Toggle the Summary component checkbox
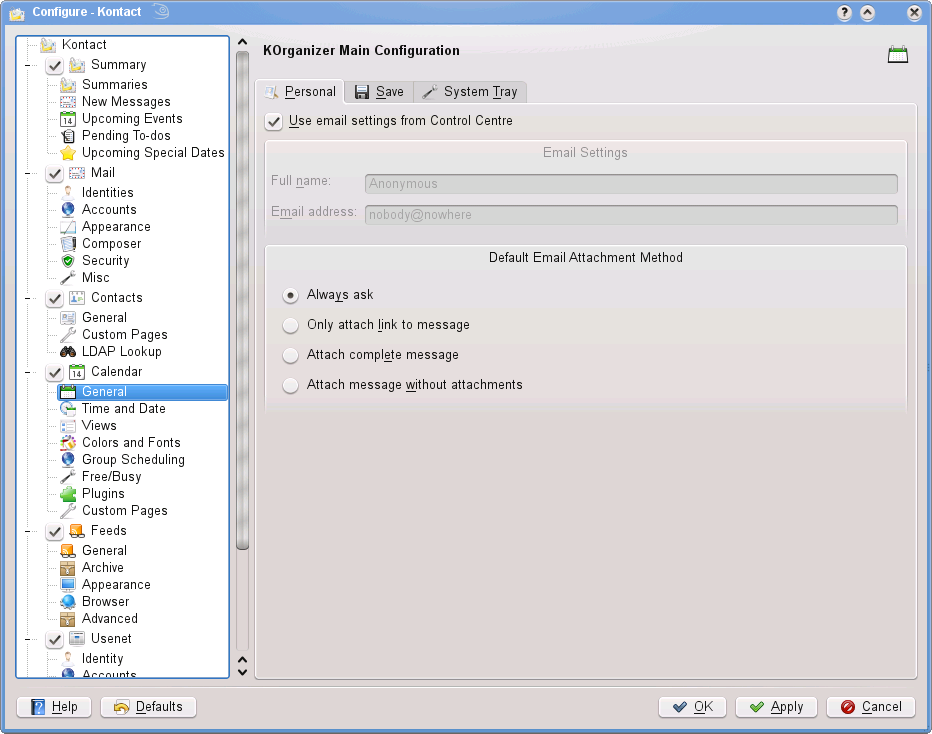Image resolution: width=932 pixels, height=734 pixels. click(x=55, y=65)
